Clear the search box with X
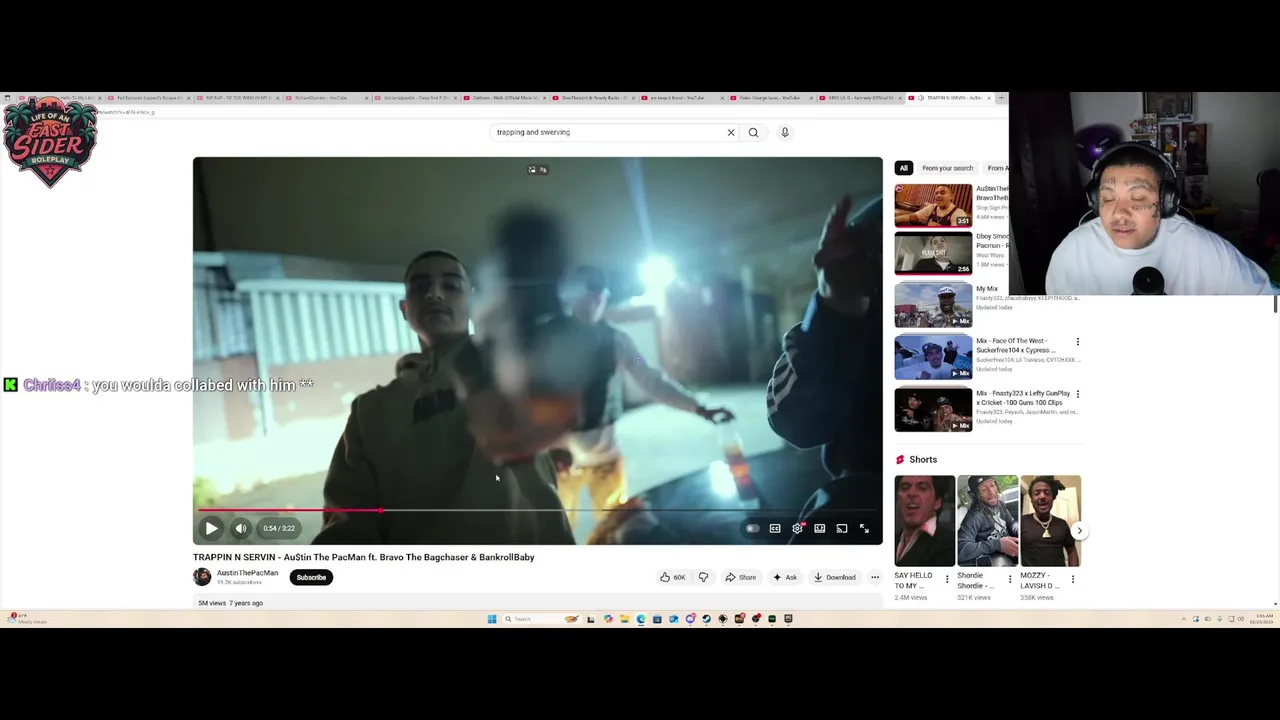1280x720 pixels. (x=731, y=132)
